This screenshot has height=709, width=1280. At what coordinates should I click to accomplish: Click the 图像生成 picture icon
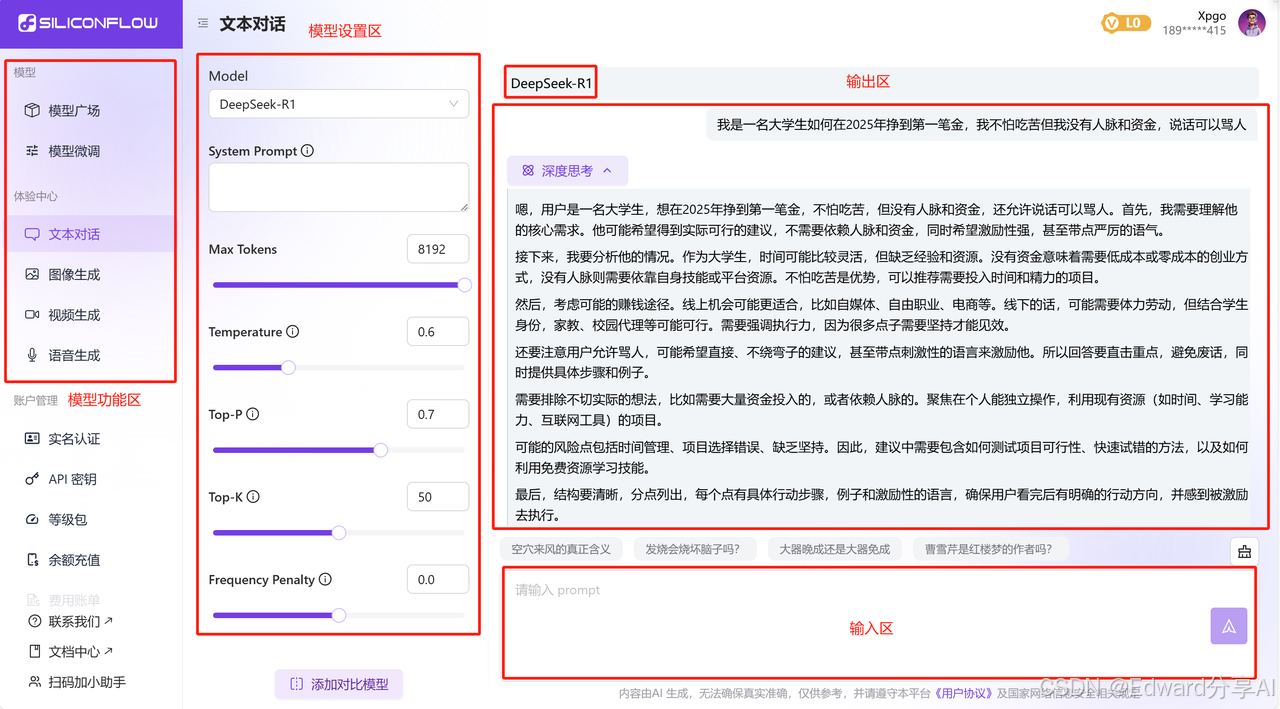coord(32,274)
